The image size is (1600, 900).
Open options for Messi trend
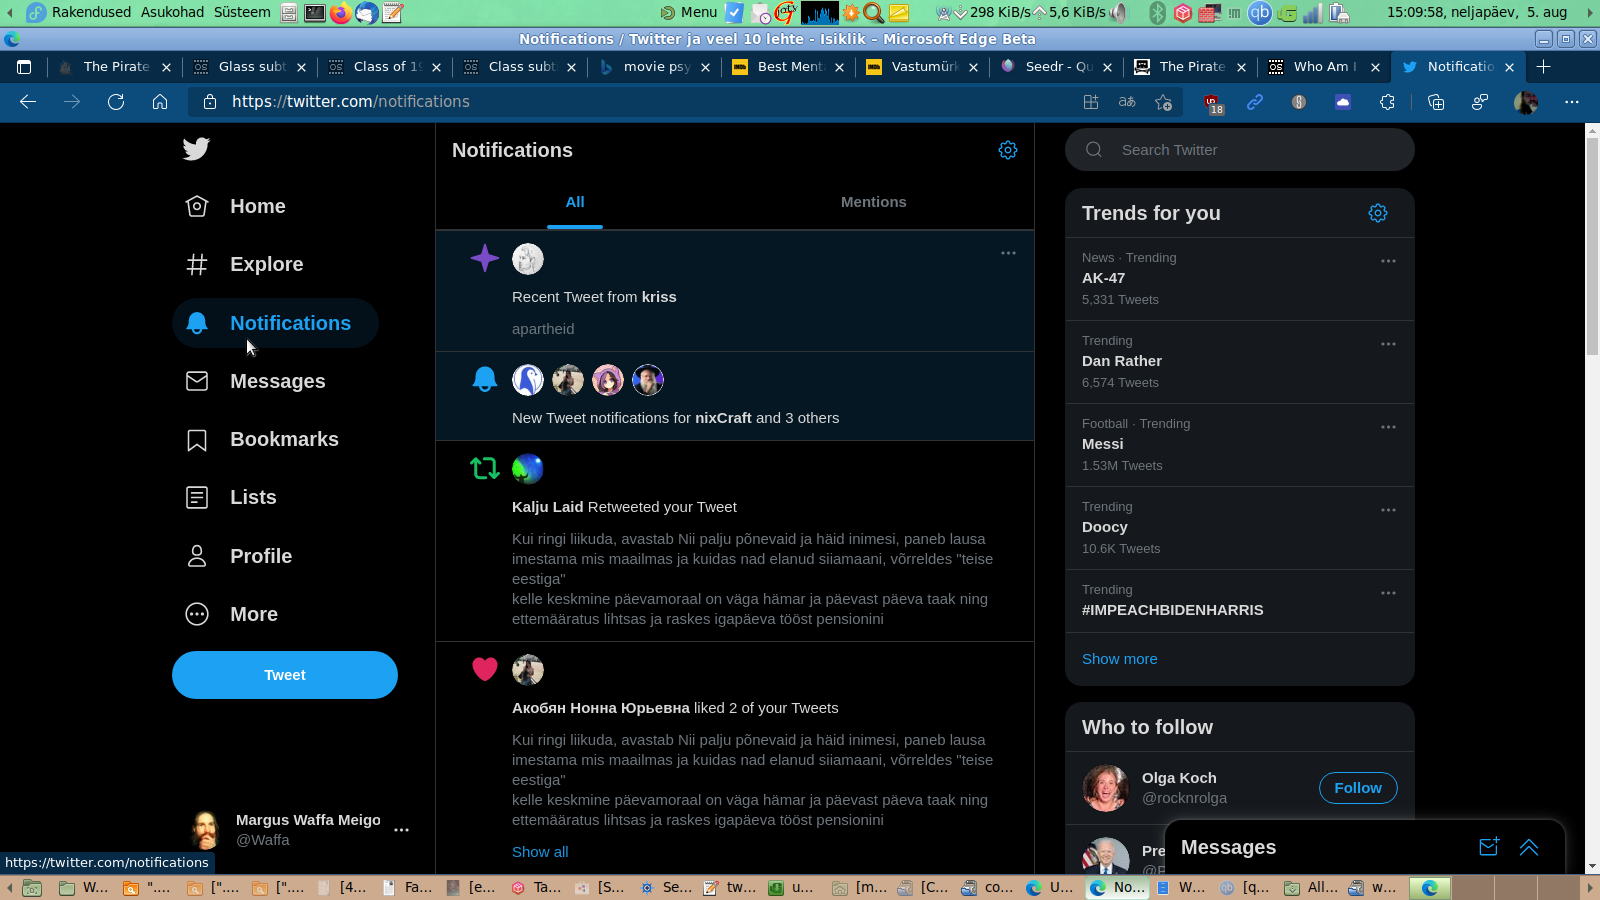1388,427
